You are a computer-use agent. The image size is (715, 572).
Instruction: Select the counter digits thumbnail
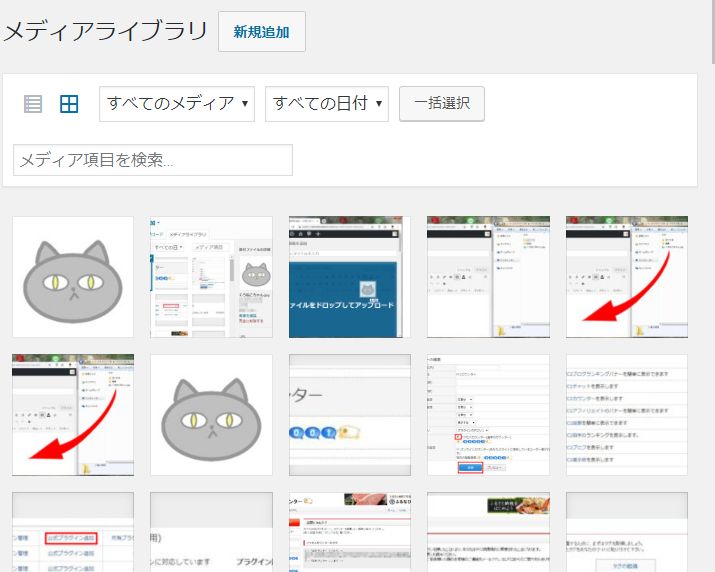pos(350,415)
